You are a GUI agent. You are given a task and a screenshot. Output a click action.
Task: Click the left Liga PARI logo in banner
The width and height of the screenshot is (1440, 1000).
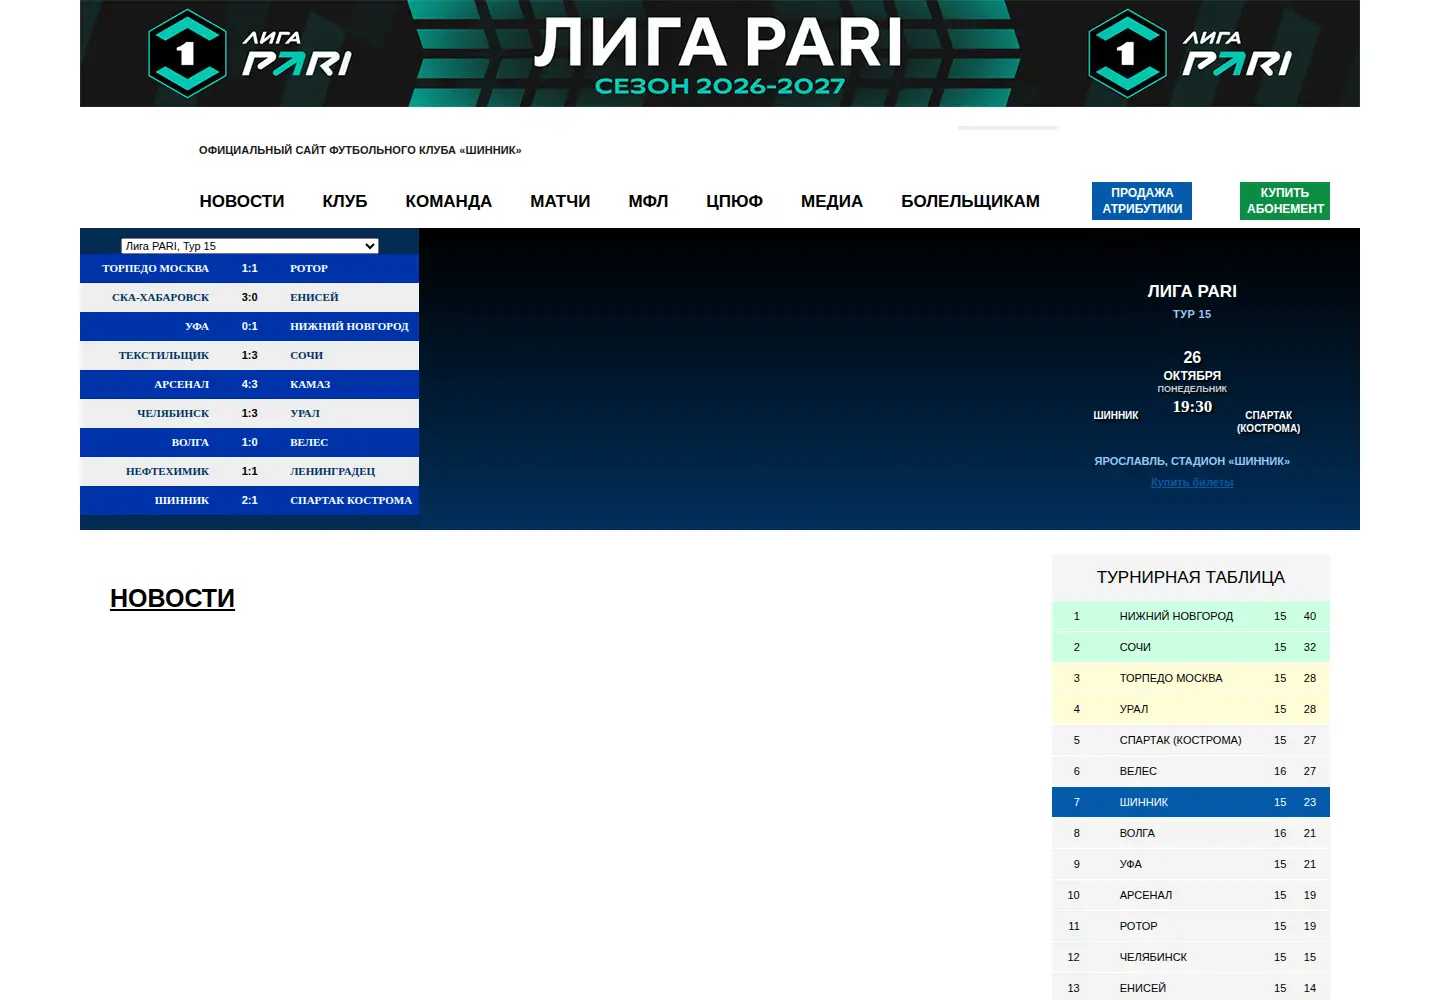(250, 53)
